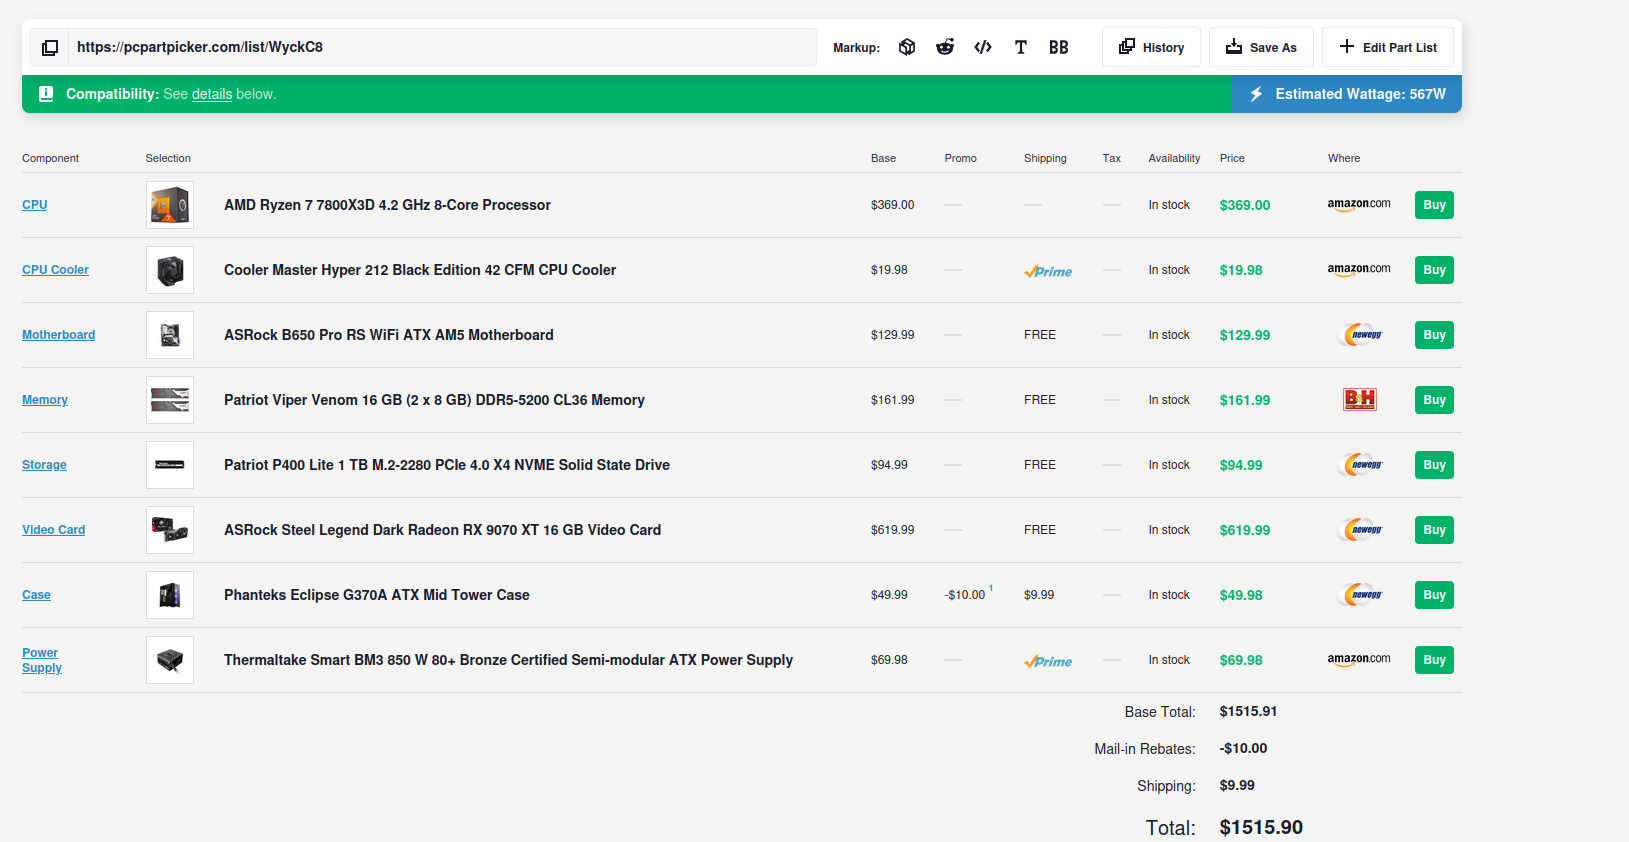Open the Cooler Master Hyper 212 product name
This screenshot has width=1629, height=842.
pyautogui.click(x=420, y=270)
